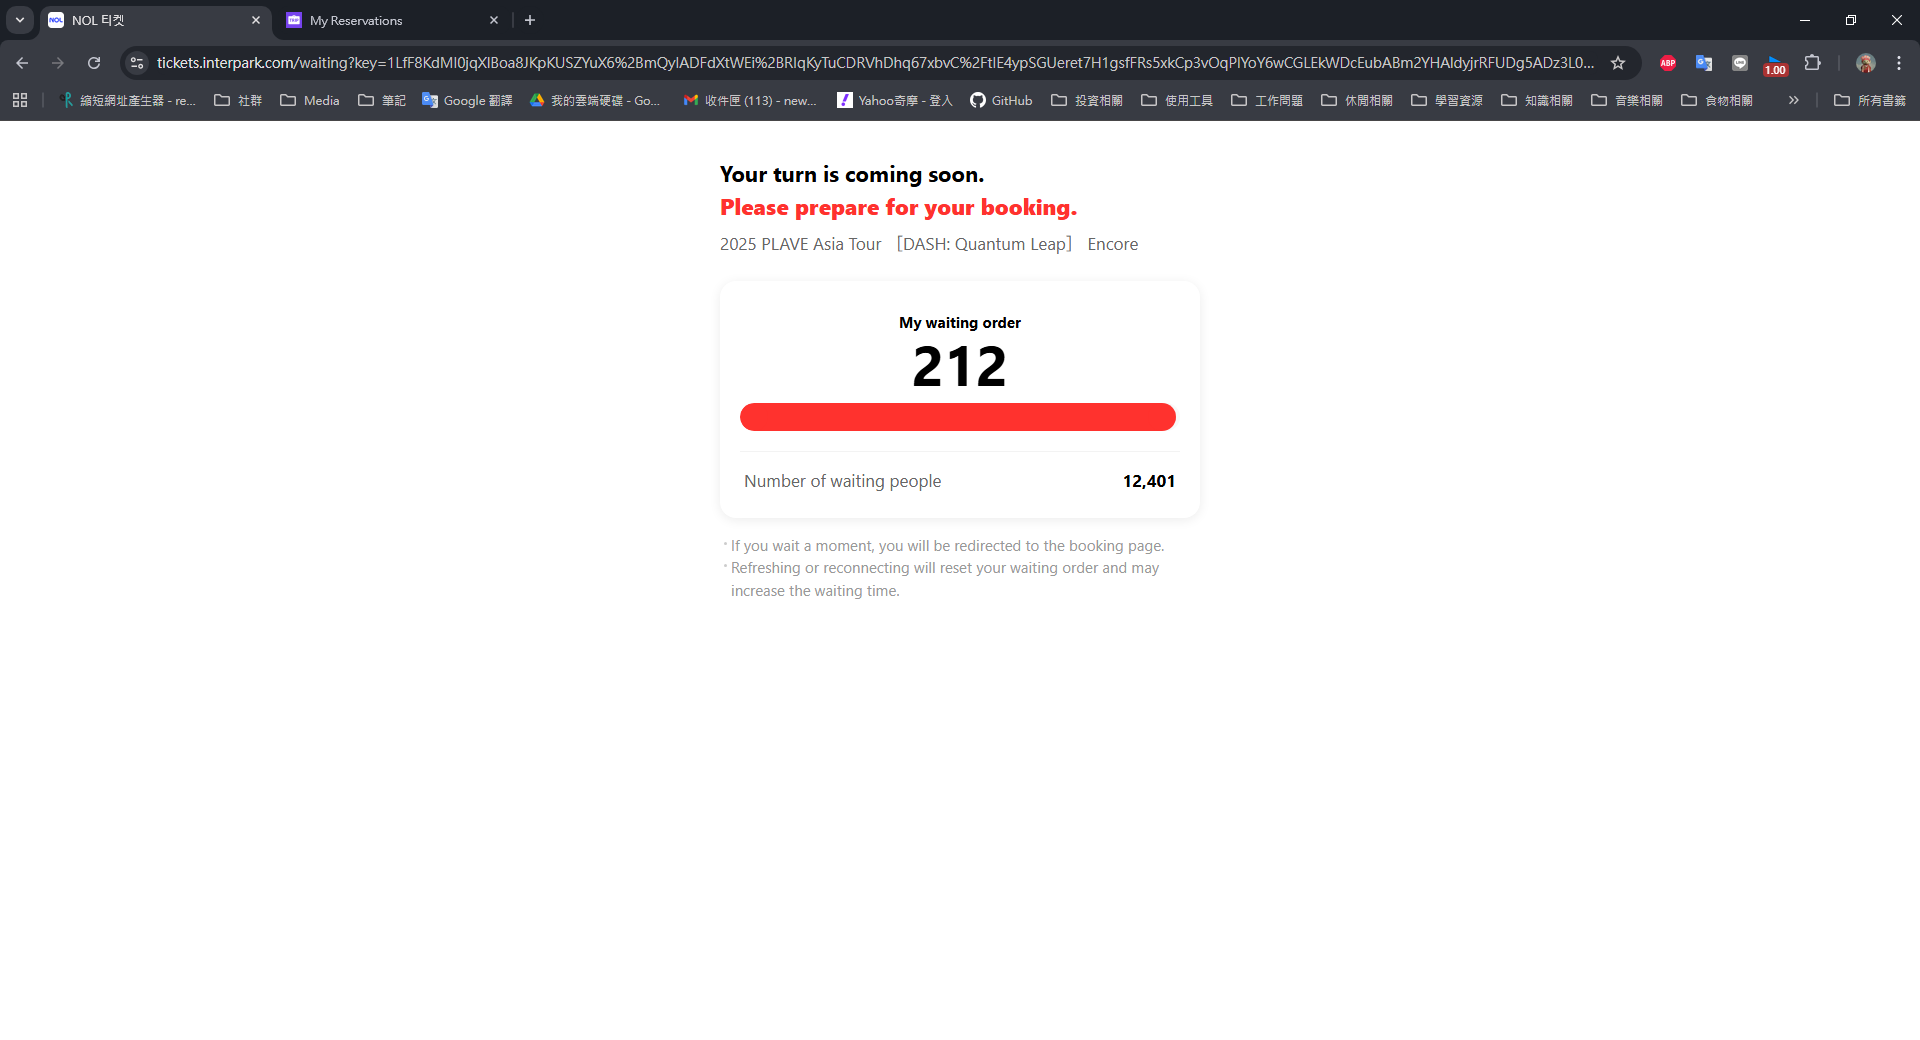Open the Extensions puzzle-piece menu
Image resolution: width=1920 pixels, height=1040 pixels.
pos(1812,63)
